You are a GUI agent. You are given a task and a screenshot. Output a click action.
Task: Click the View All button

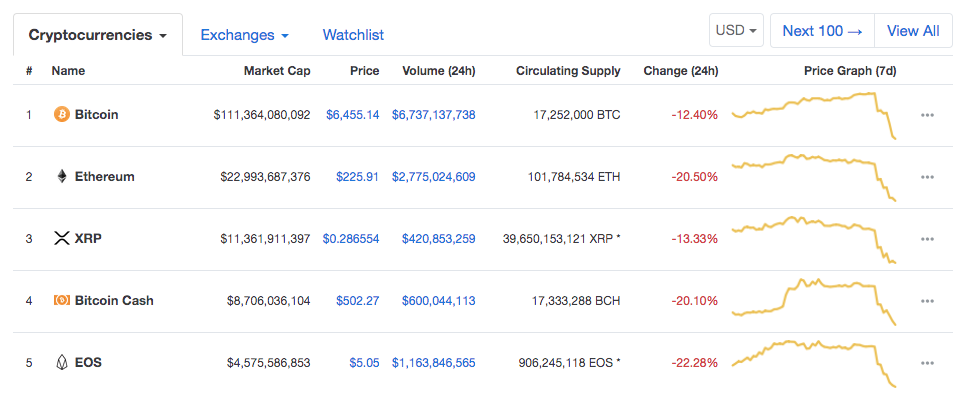pyautogui.click(x=913, y=31)
